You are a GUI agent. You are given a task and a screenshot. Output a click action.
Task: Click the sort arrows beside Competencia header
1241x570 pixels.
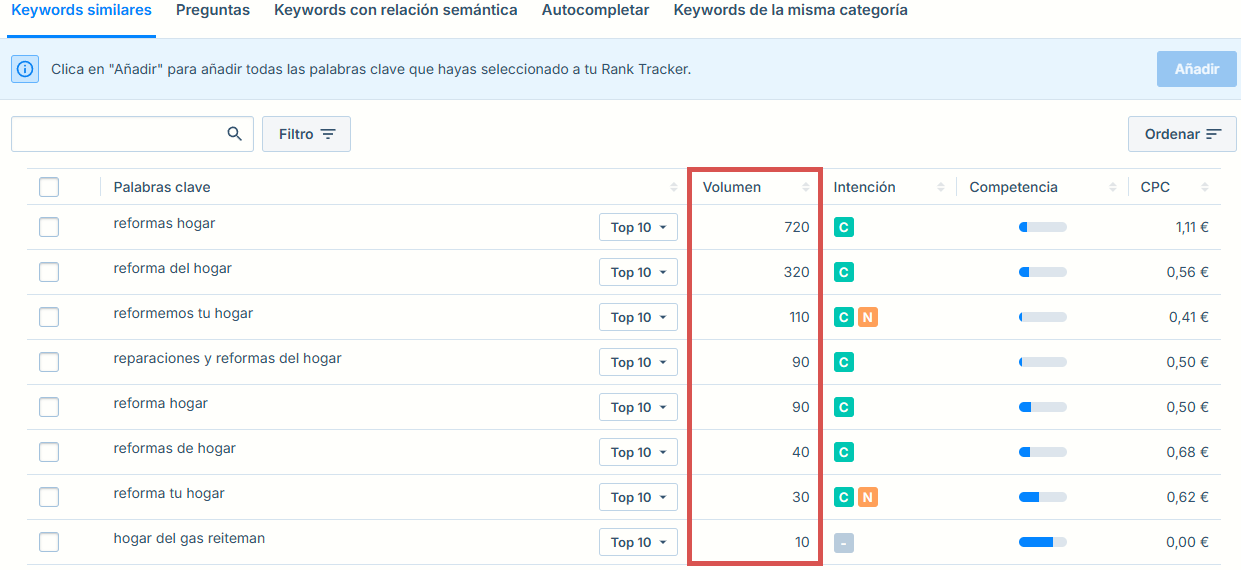coord(1113,187)
